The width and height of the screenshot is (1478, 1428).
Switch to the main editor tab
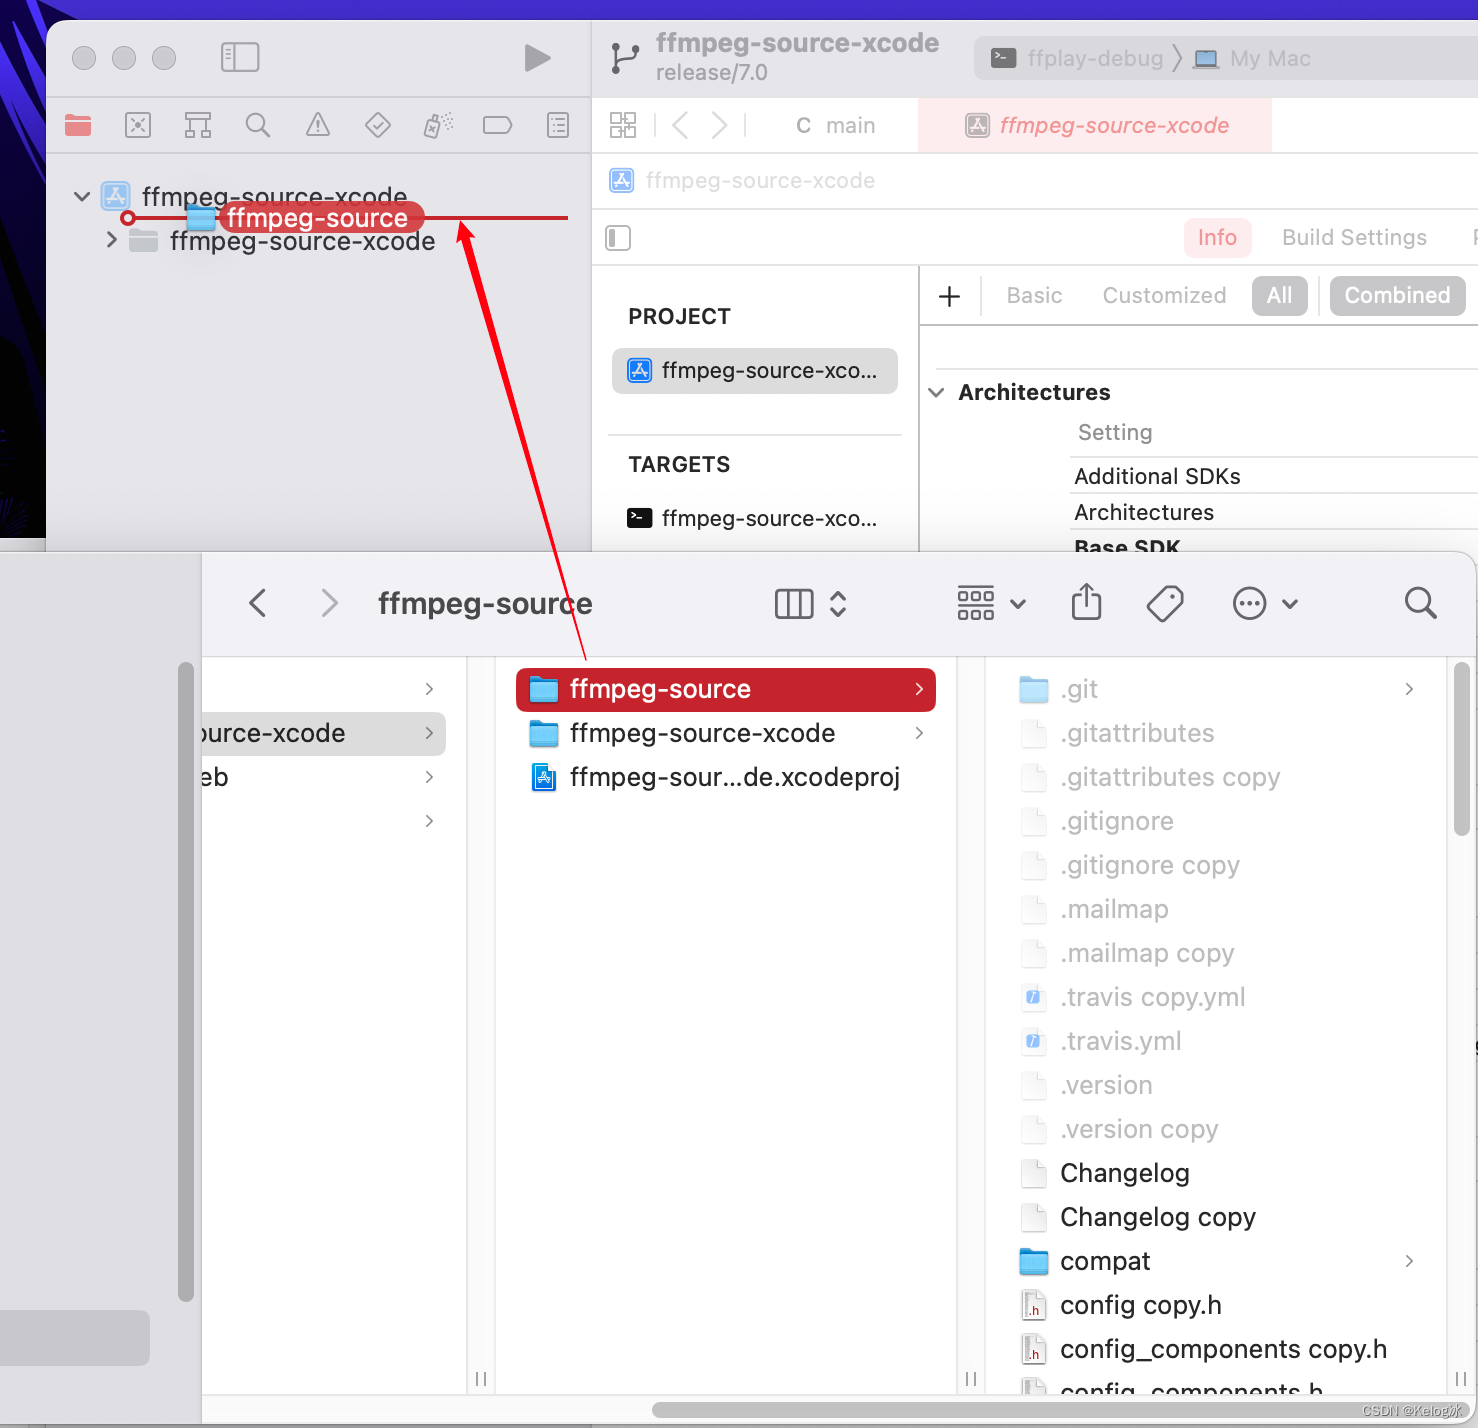click(835, 125)
